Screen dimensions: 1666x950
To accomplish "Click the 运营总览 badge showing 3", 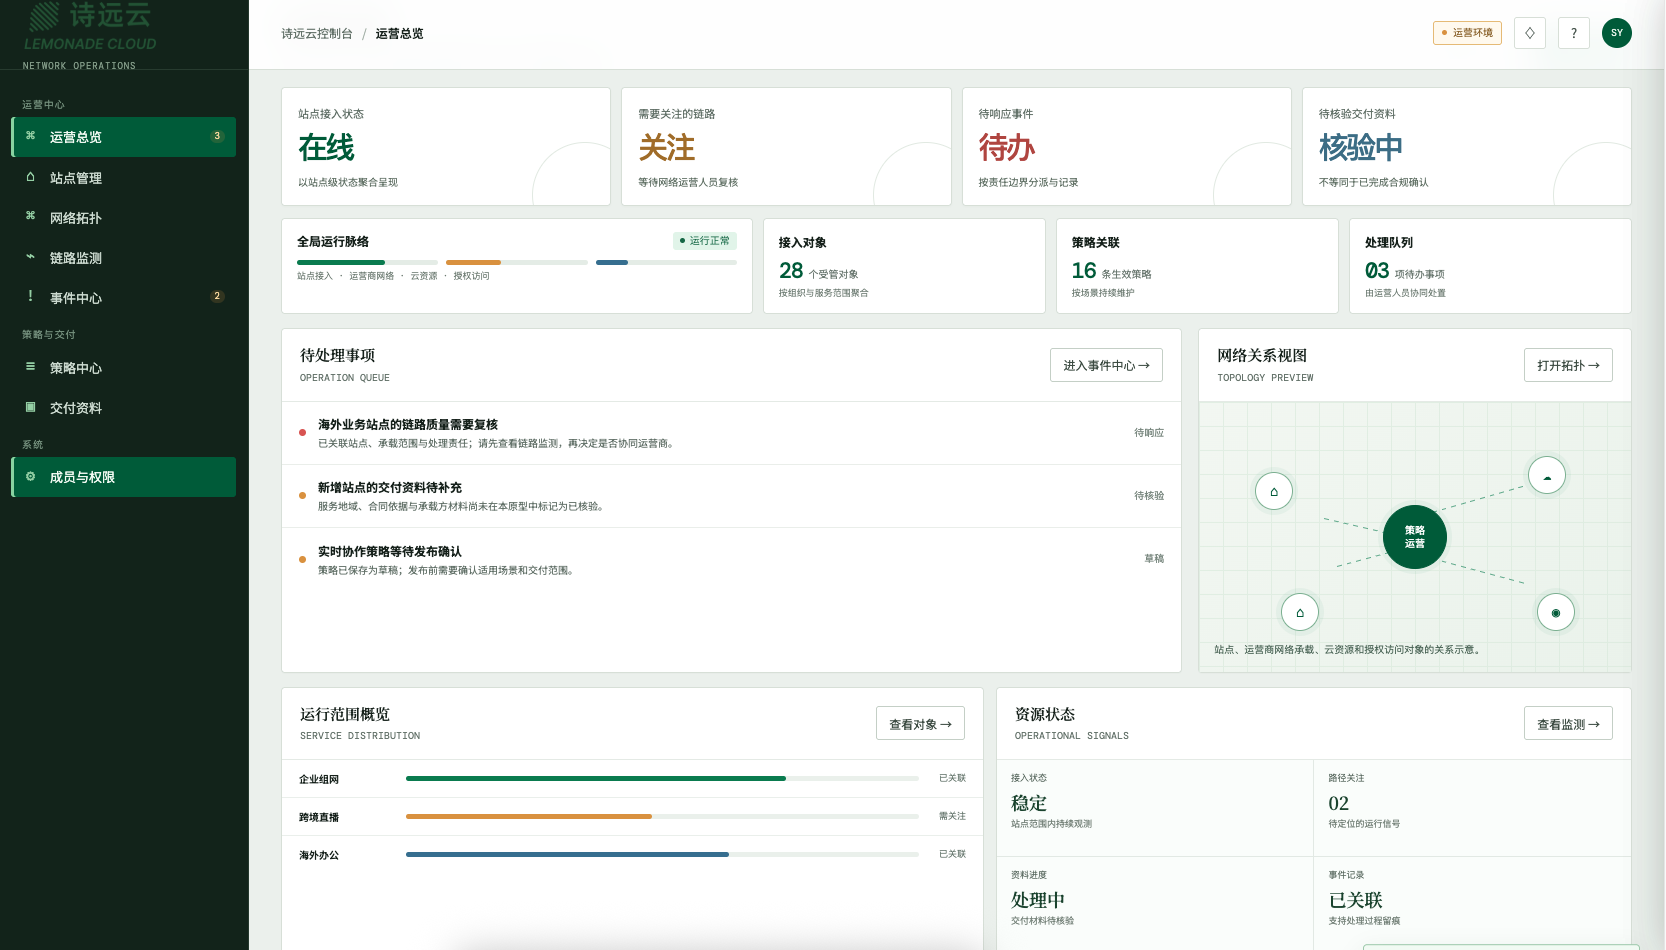I will click(217, 136).
